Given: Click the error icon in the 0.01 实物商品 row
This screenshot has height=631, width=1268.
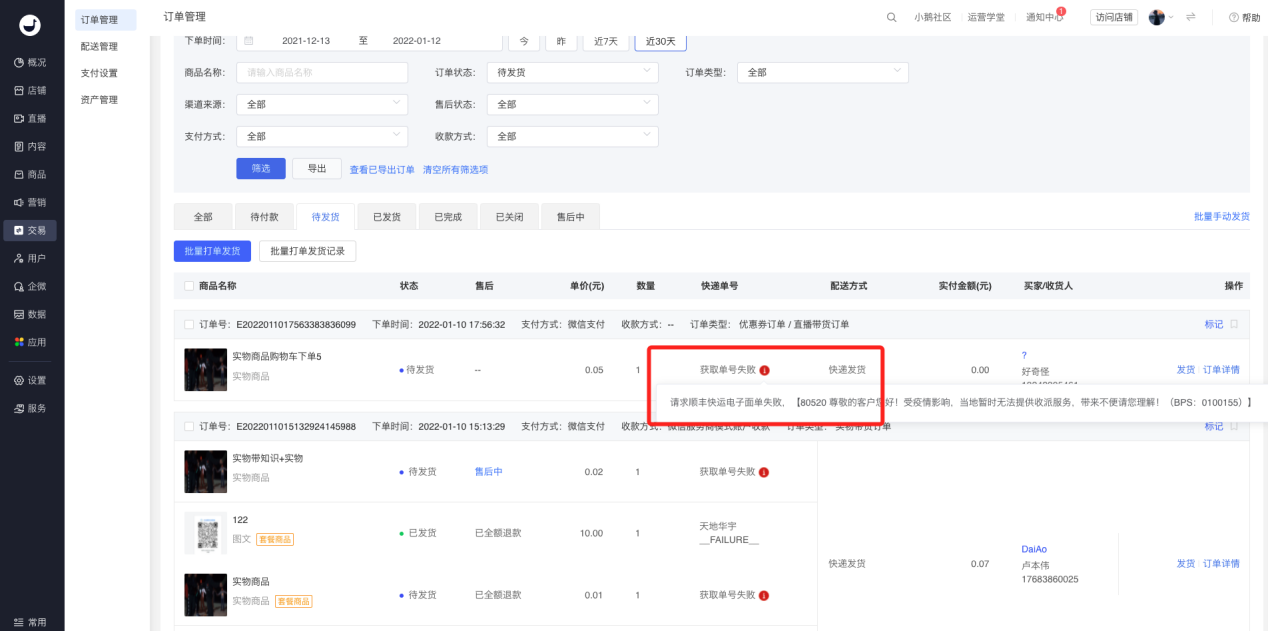Looking at the screenshot, I should 764,595.
